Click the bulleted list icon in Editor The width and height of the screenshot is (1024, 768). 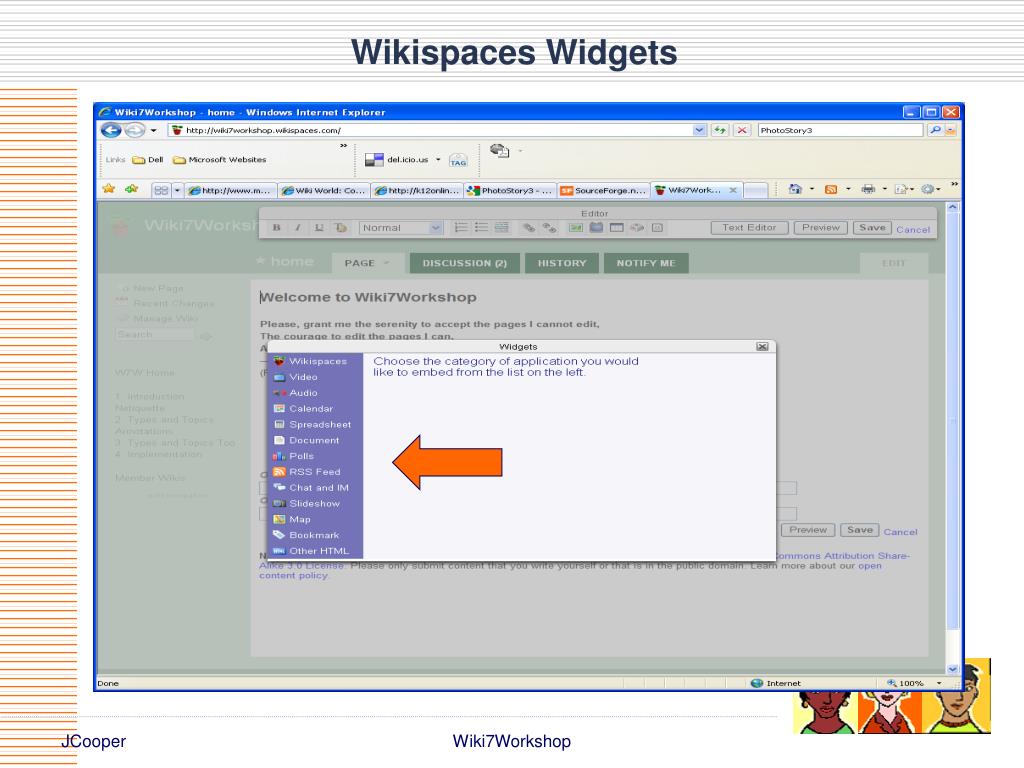pos(481,227)
